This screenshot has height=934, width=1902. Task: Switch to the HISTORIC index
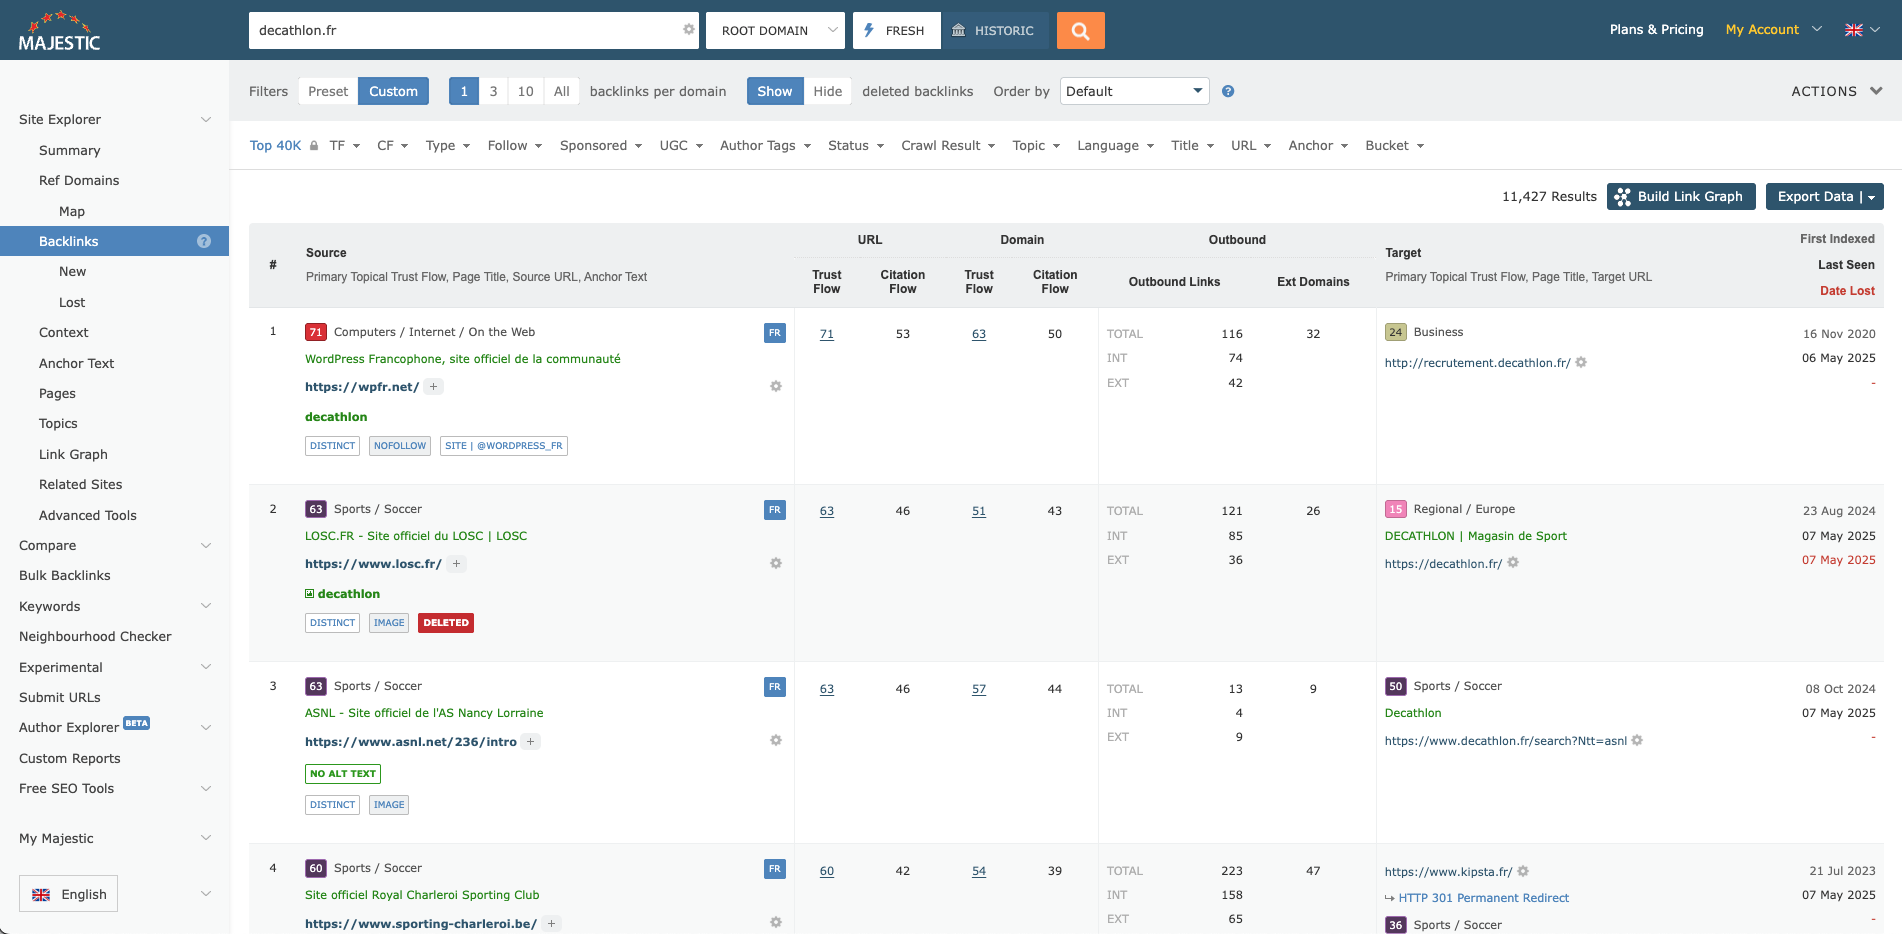(994, 31)
